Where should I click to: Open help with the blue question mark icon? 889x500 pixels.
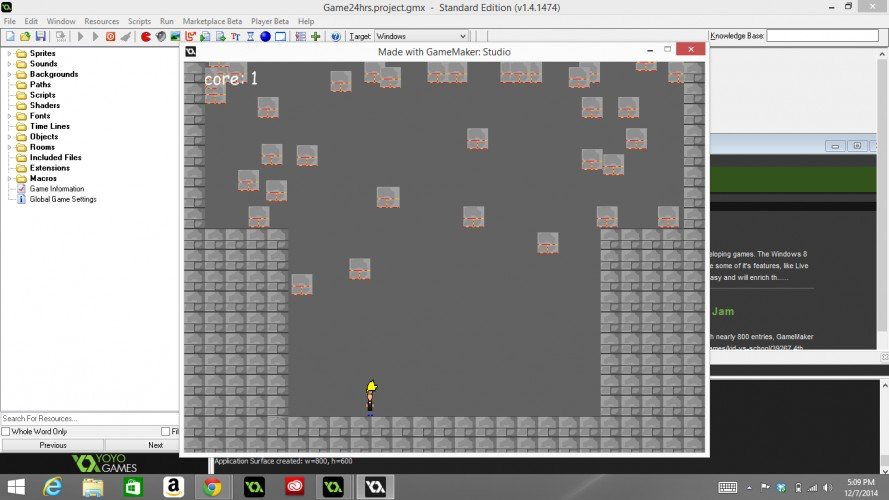336,36
